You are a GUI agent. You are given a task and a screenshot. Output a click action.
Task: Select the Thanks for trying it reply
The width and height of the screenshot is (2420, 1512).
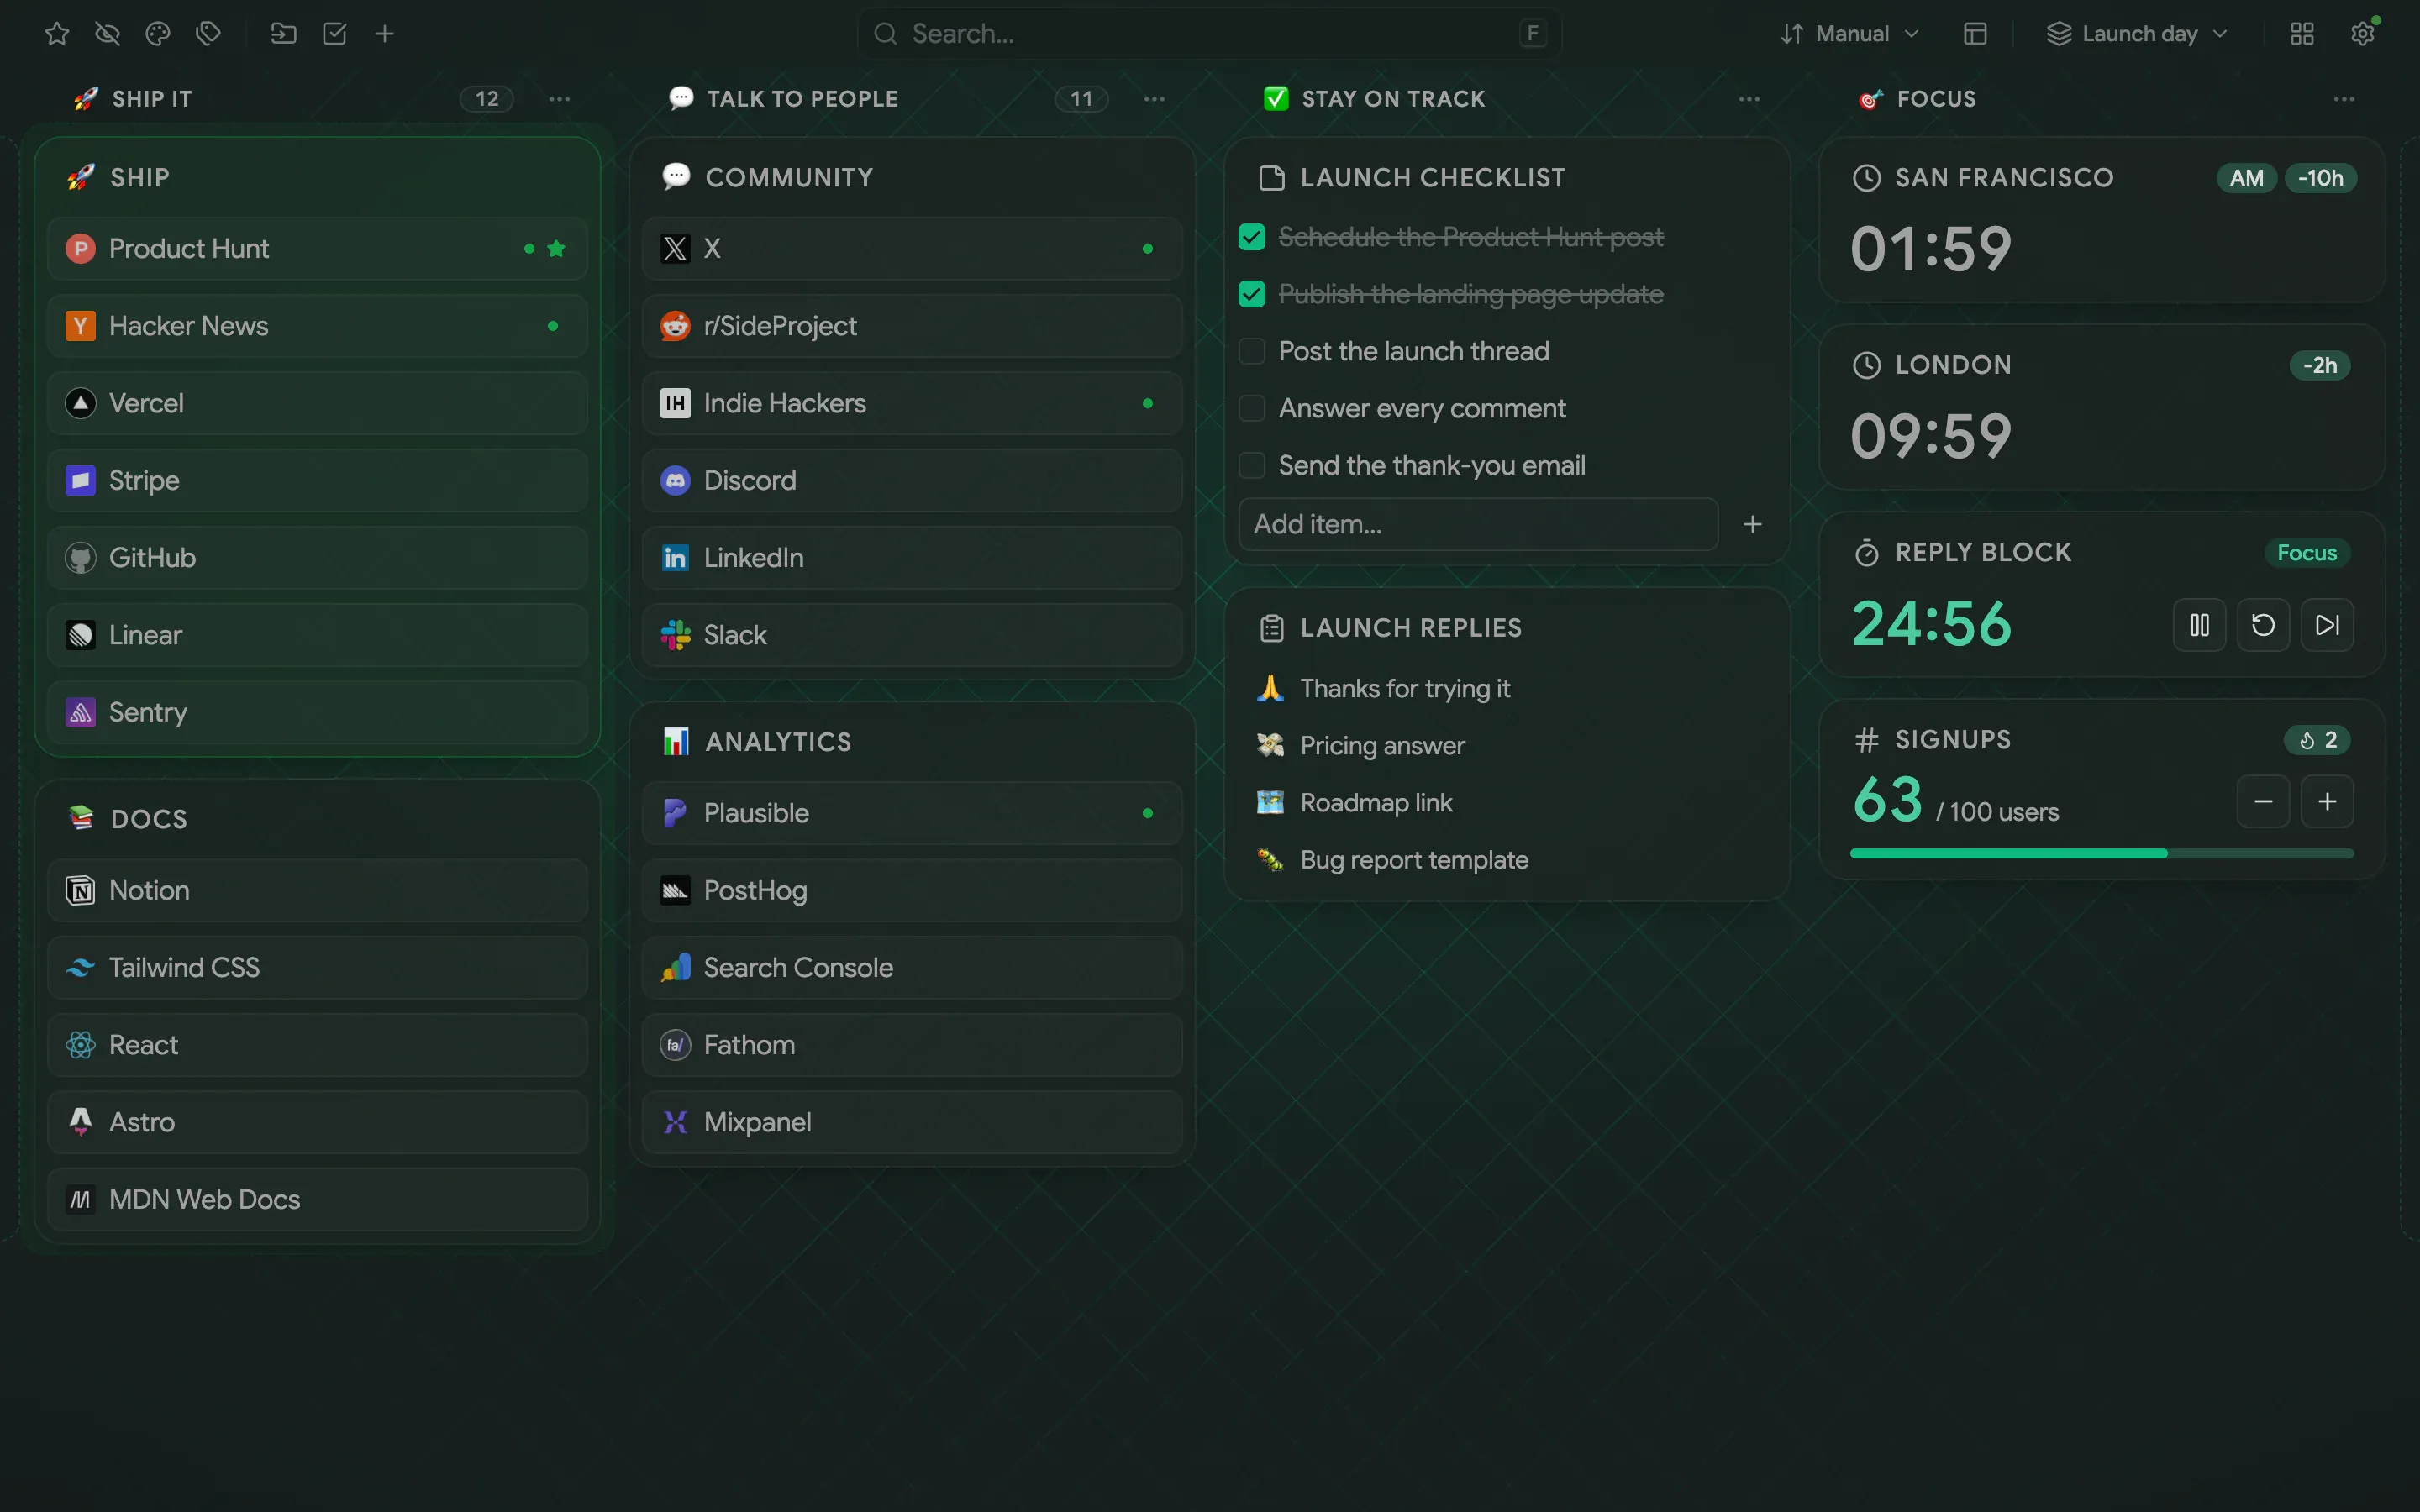point(1506,688)
